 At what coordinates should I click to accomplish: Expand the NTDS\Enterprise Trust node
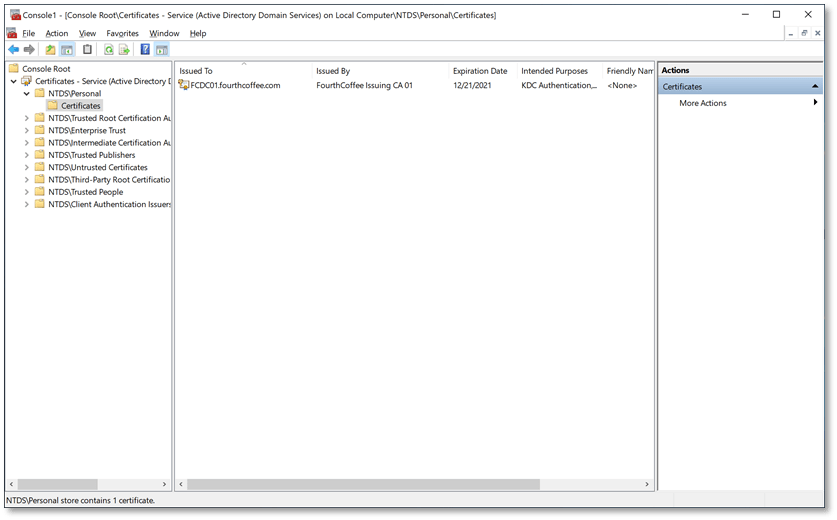point(27,131)
